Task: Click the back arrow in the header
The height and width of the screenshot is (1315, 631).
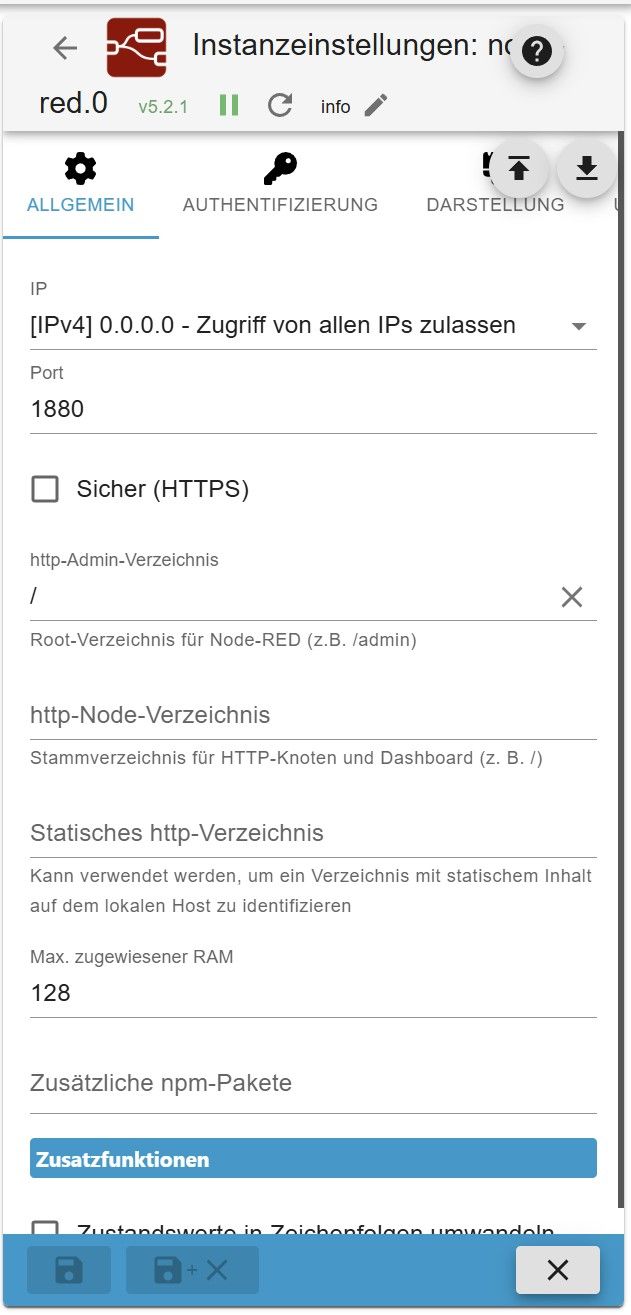Action: tap(65, 48)
